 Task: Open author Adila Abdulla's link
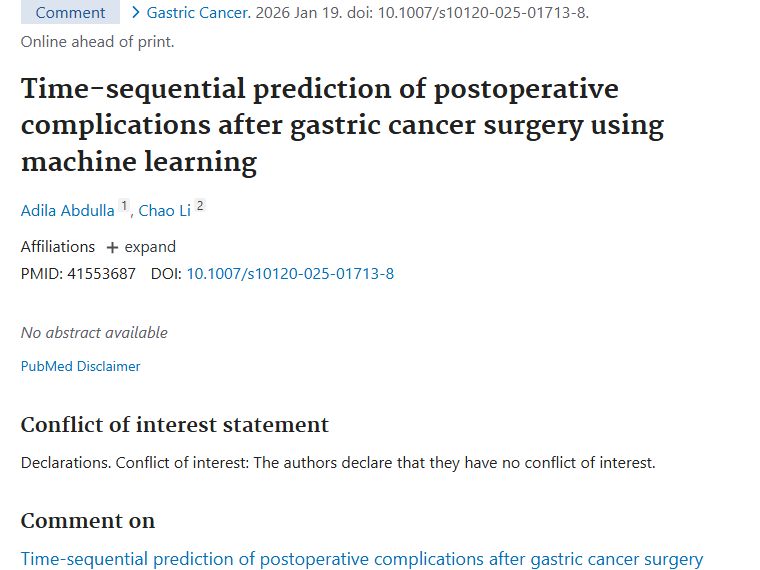pos(67,211)
